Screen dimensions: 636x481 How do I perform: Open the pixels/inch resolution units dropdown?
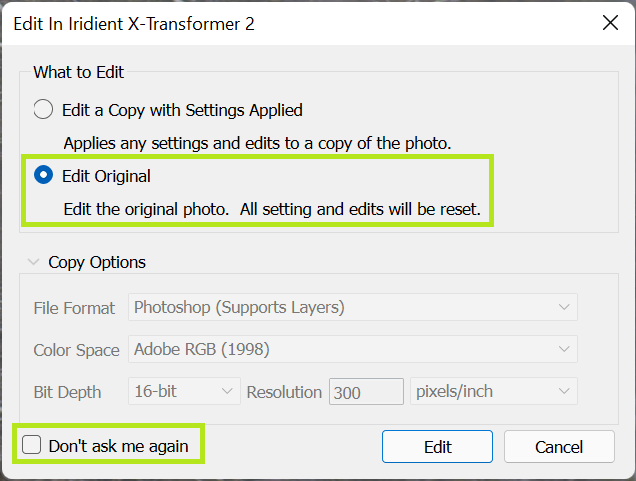pyautogui.click(x=494, y=391)
